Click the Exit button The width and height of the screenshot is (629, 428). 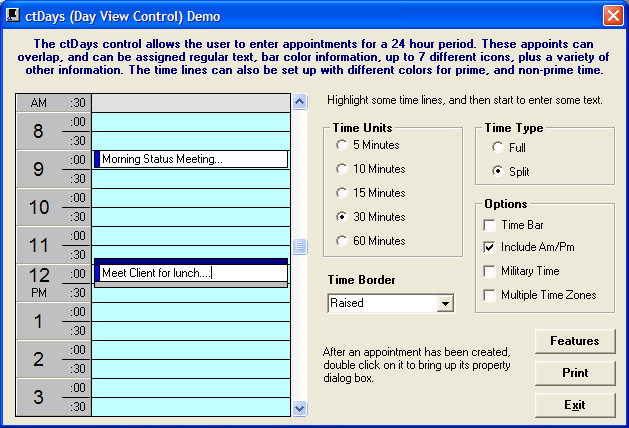tap(575, 405)
